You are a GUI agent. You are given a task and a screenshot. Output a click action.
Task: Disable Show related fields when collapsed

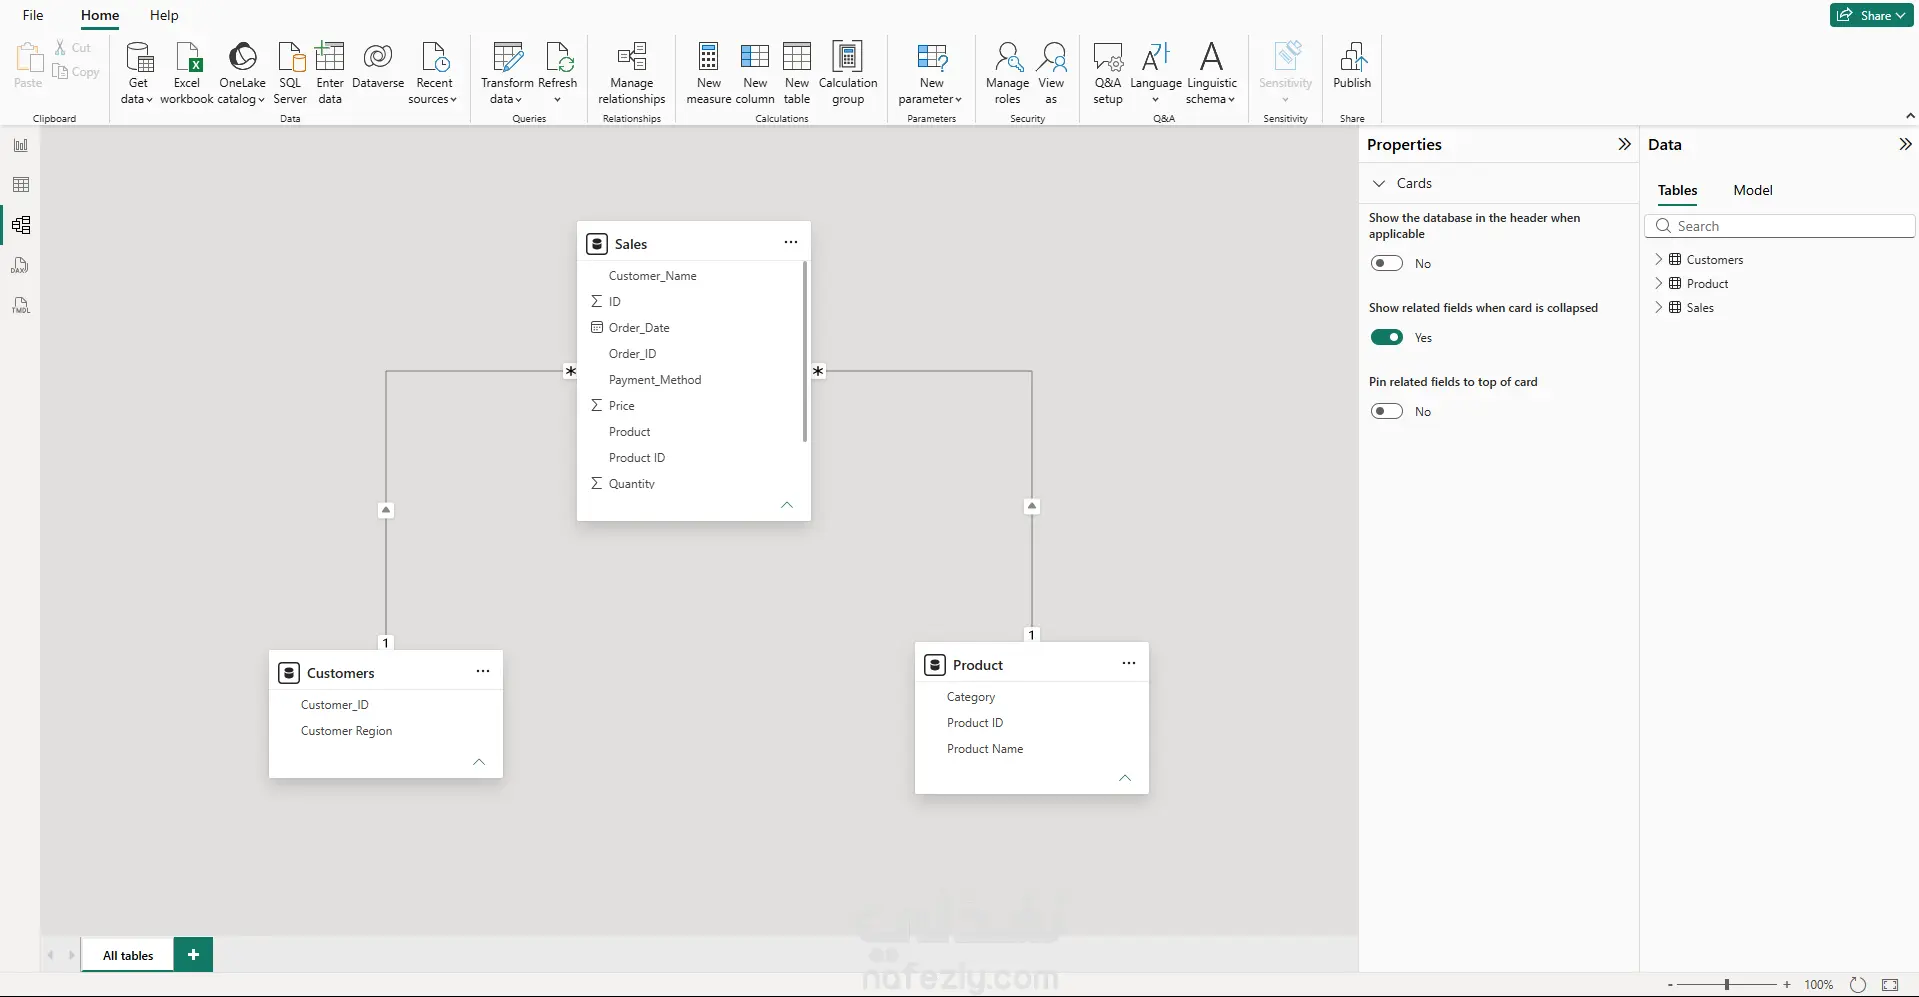[1387, 337]
